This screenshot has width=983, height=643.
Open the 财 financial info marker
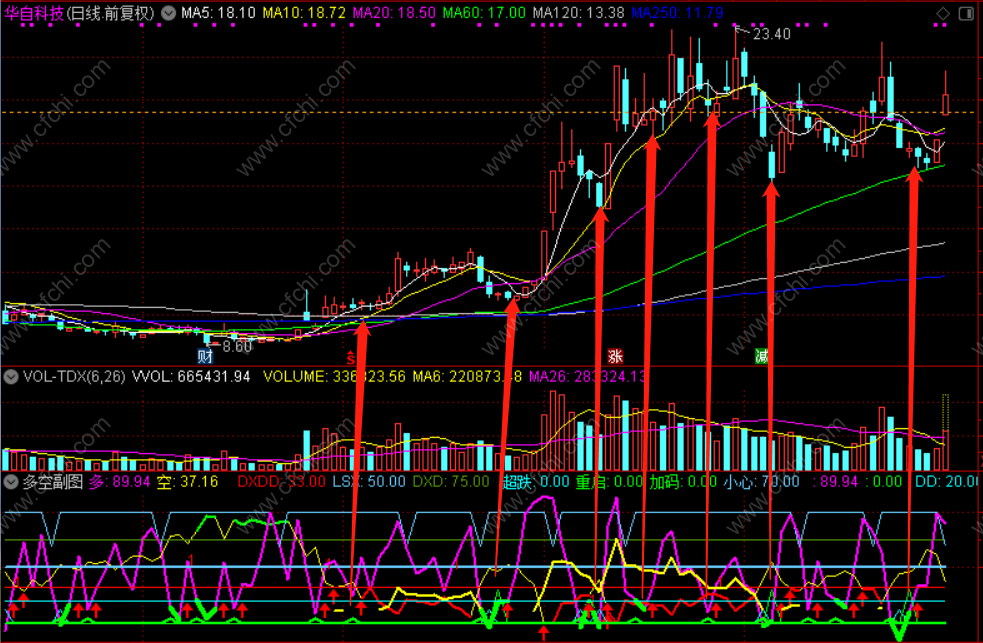(205, 357)
